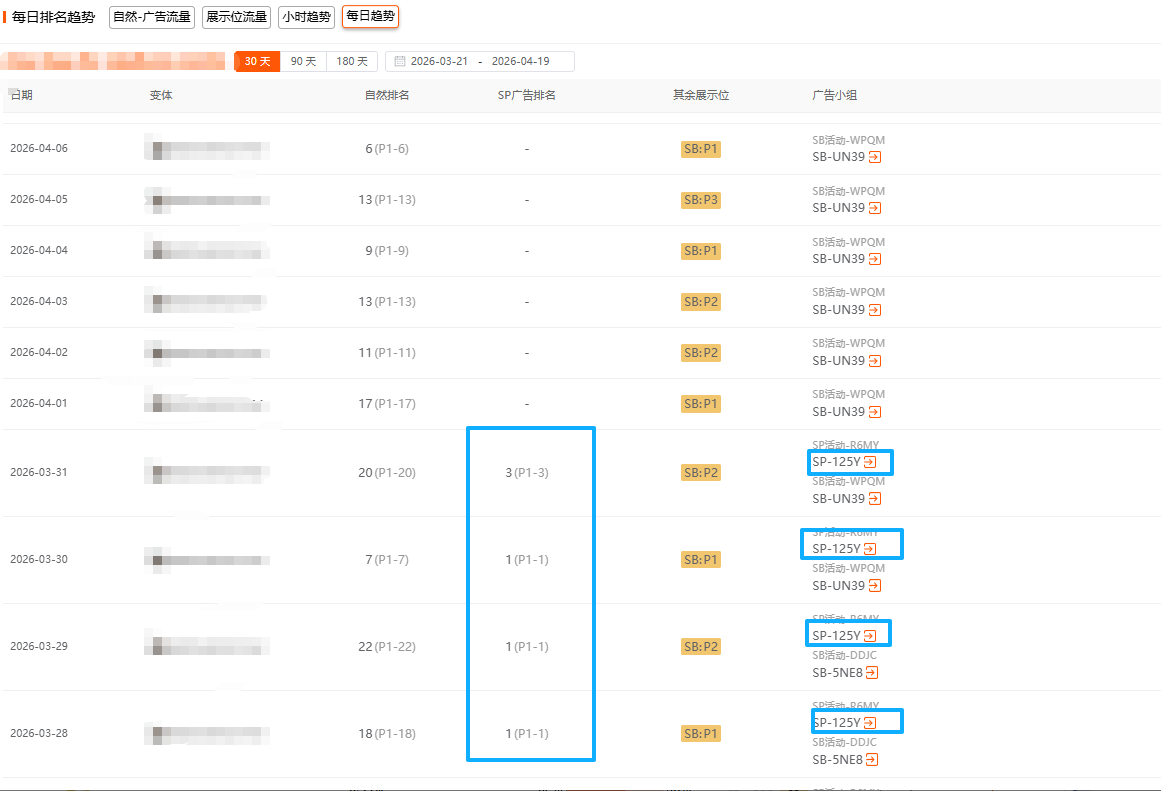Switch range to 90 天

click(x=303, y=62)
